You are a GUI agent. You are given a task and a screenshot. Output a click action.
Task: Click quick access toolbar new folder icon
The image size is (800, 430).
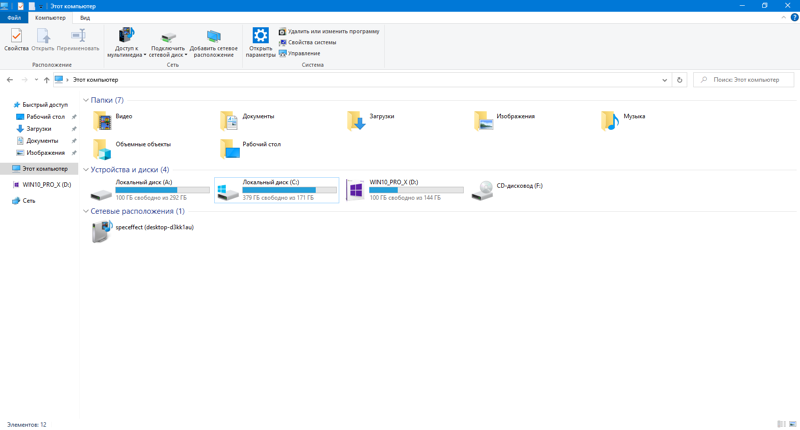tap(32, 6)
